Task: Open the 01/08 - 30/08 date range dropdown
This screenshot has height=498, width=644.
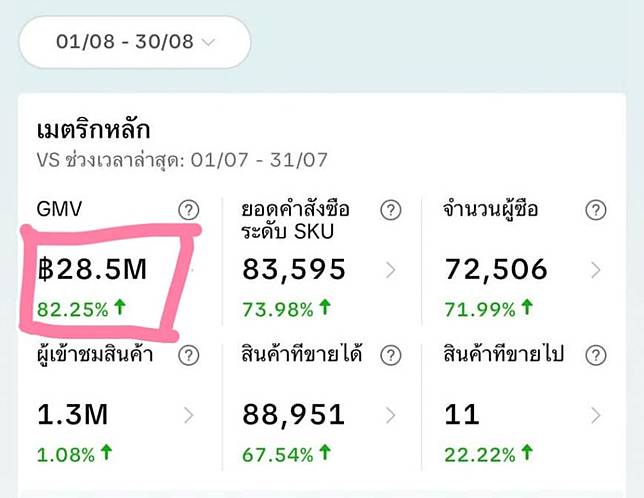Action: [135, 42]
